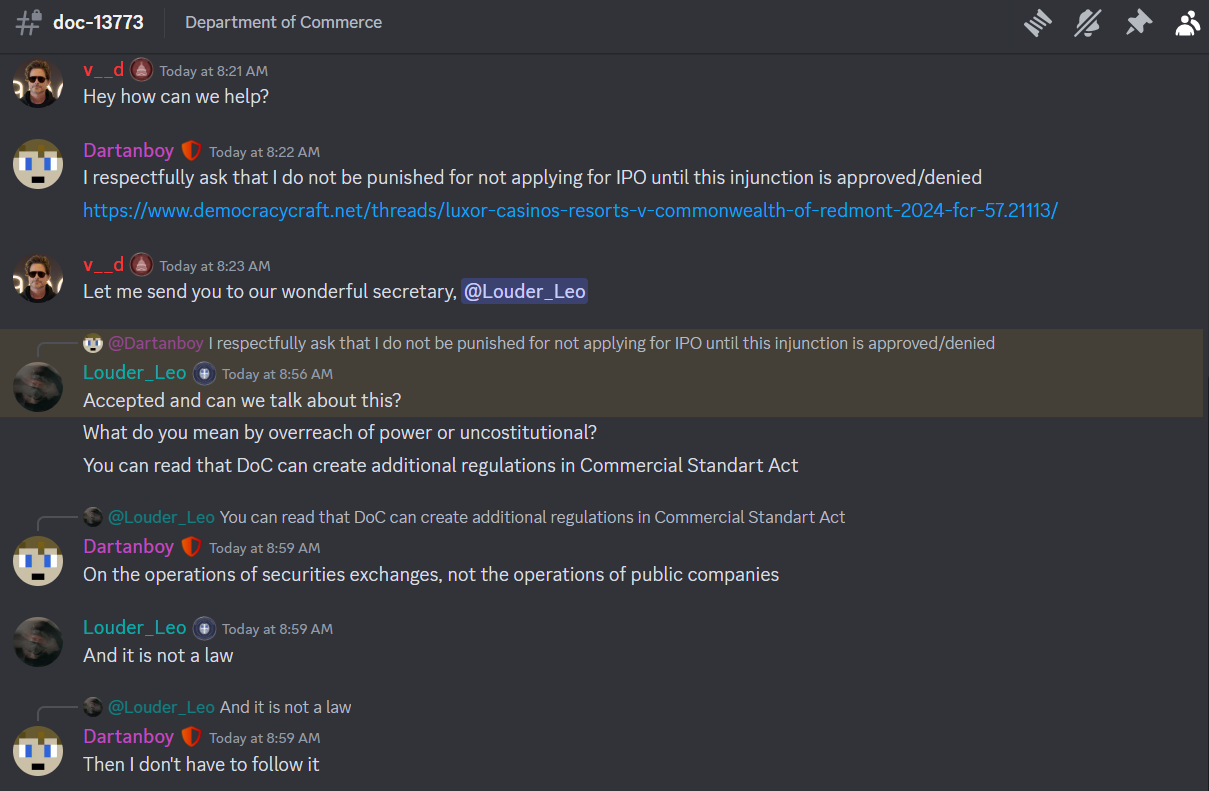Screen dimensions: 1209x791
Task: Click Louder_Leo's role badge on "And it is not a law"
Action: click(x=204, y=628)
